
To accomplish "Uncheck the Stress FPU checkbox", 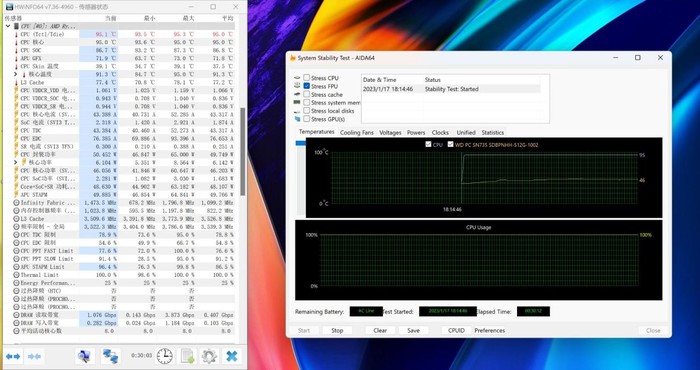I will pyautogui.click(x=307, y=86).
